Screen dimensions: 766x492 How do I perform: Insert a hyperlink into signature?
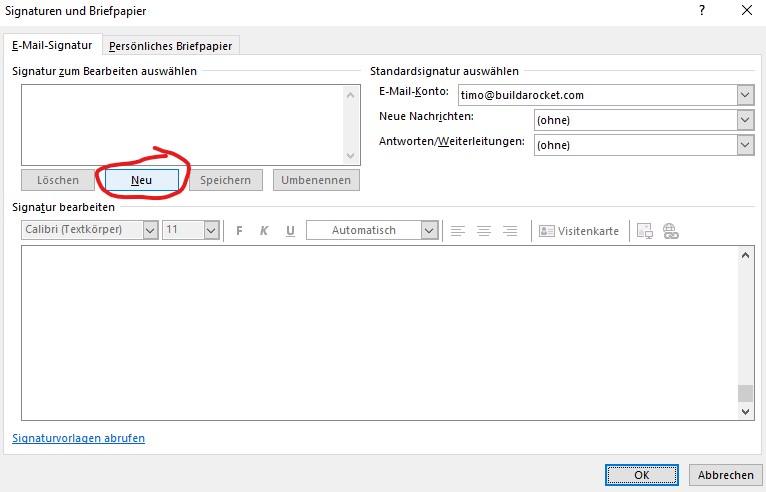(x=671, y=231)
